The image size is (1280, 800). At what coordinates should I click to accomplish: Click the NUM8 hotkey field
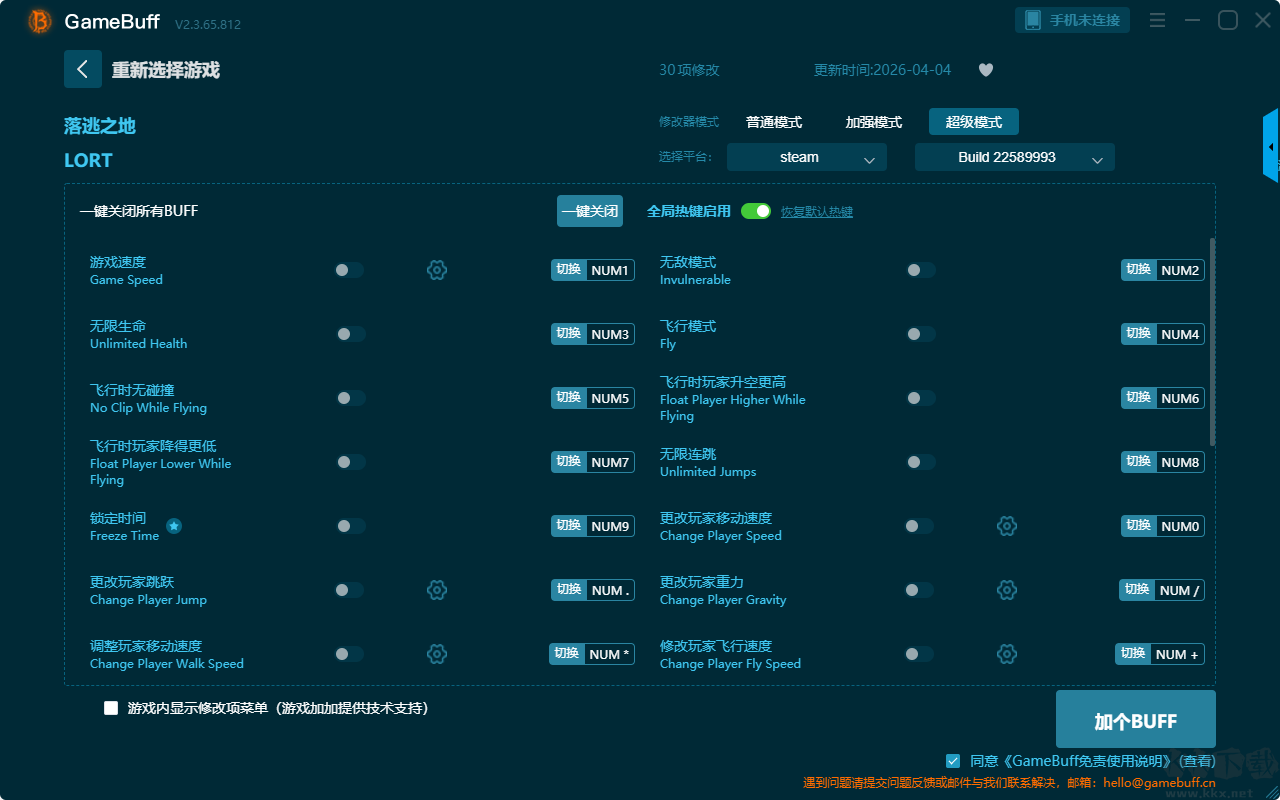pos(1180,462)
